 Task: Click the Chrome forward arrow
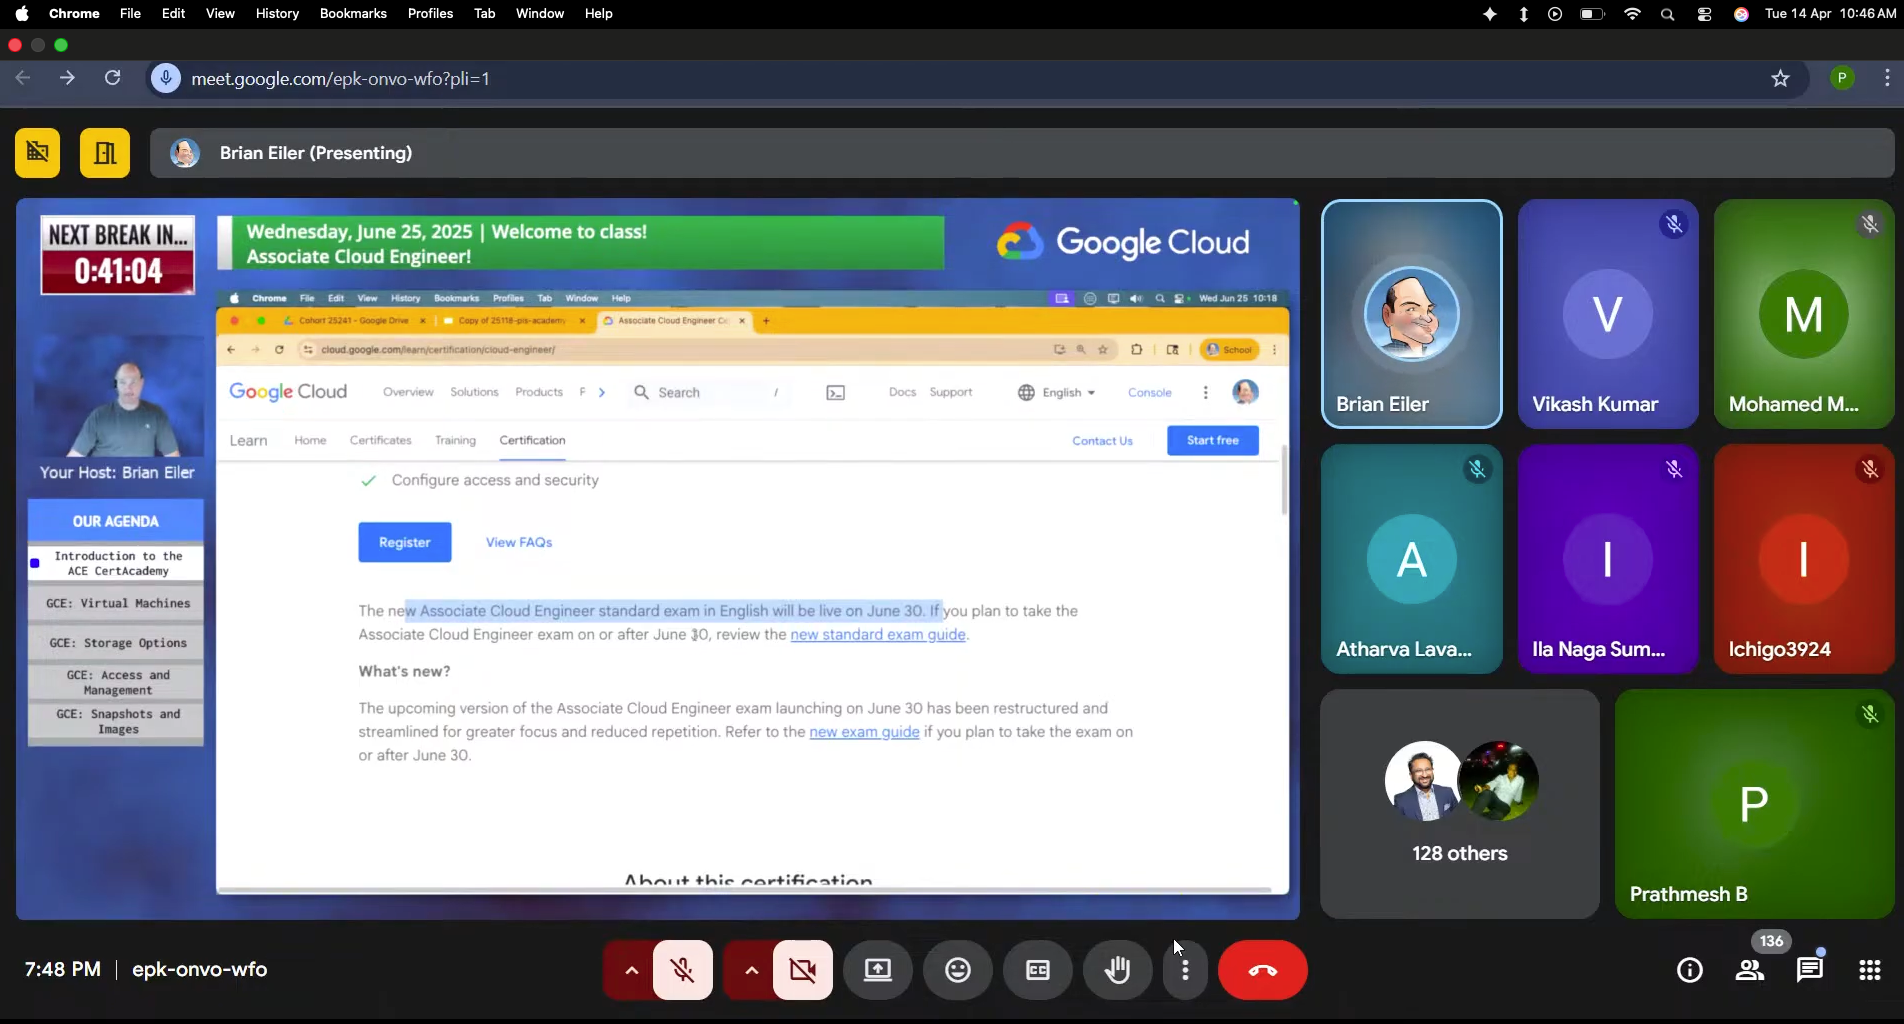click(67, 78)
